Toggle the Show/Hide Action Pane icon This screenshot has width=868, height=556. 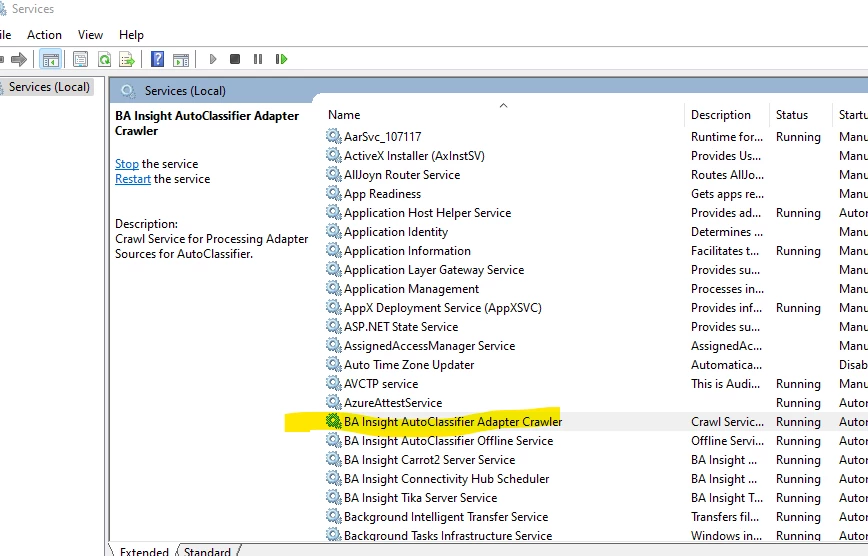181,60
